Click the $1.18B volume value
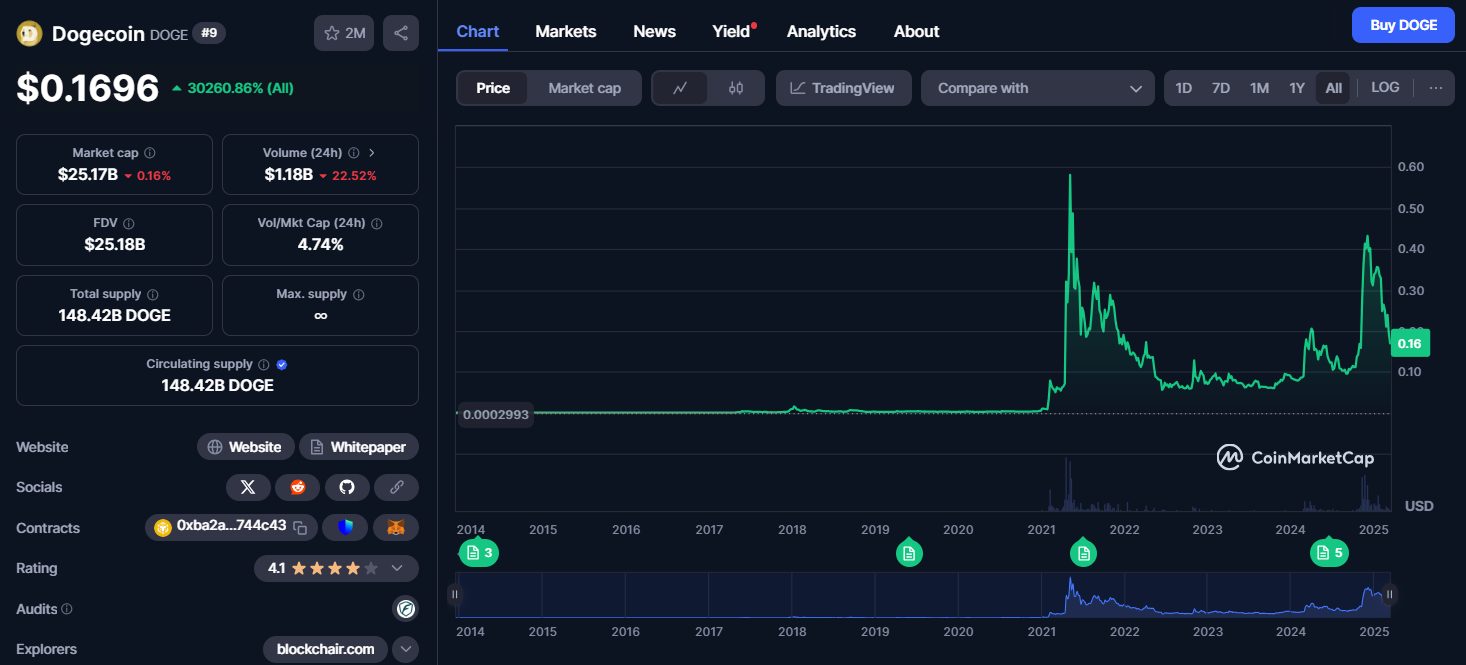 (289, 175)
